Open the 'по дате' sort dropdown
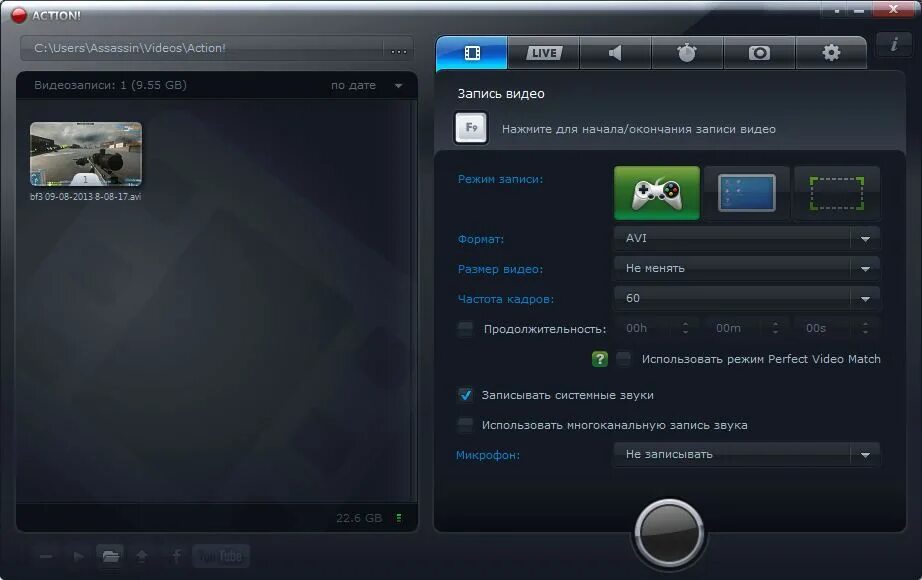The image size is (922, 580). pyautogui.click(x=366, y=85)
